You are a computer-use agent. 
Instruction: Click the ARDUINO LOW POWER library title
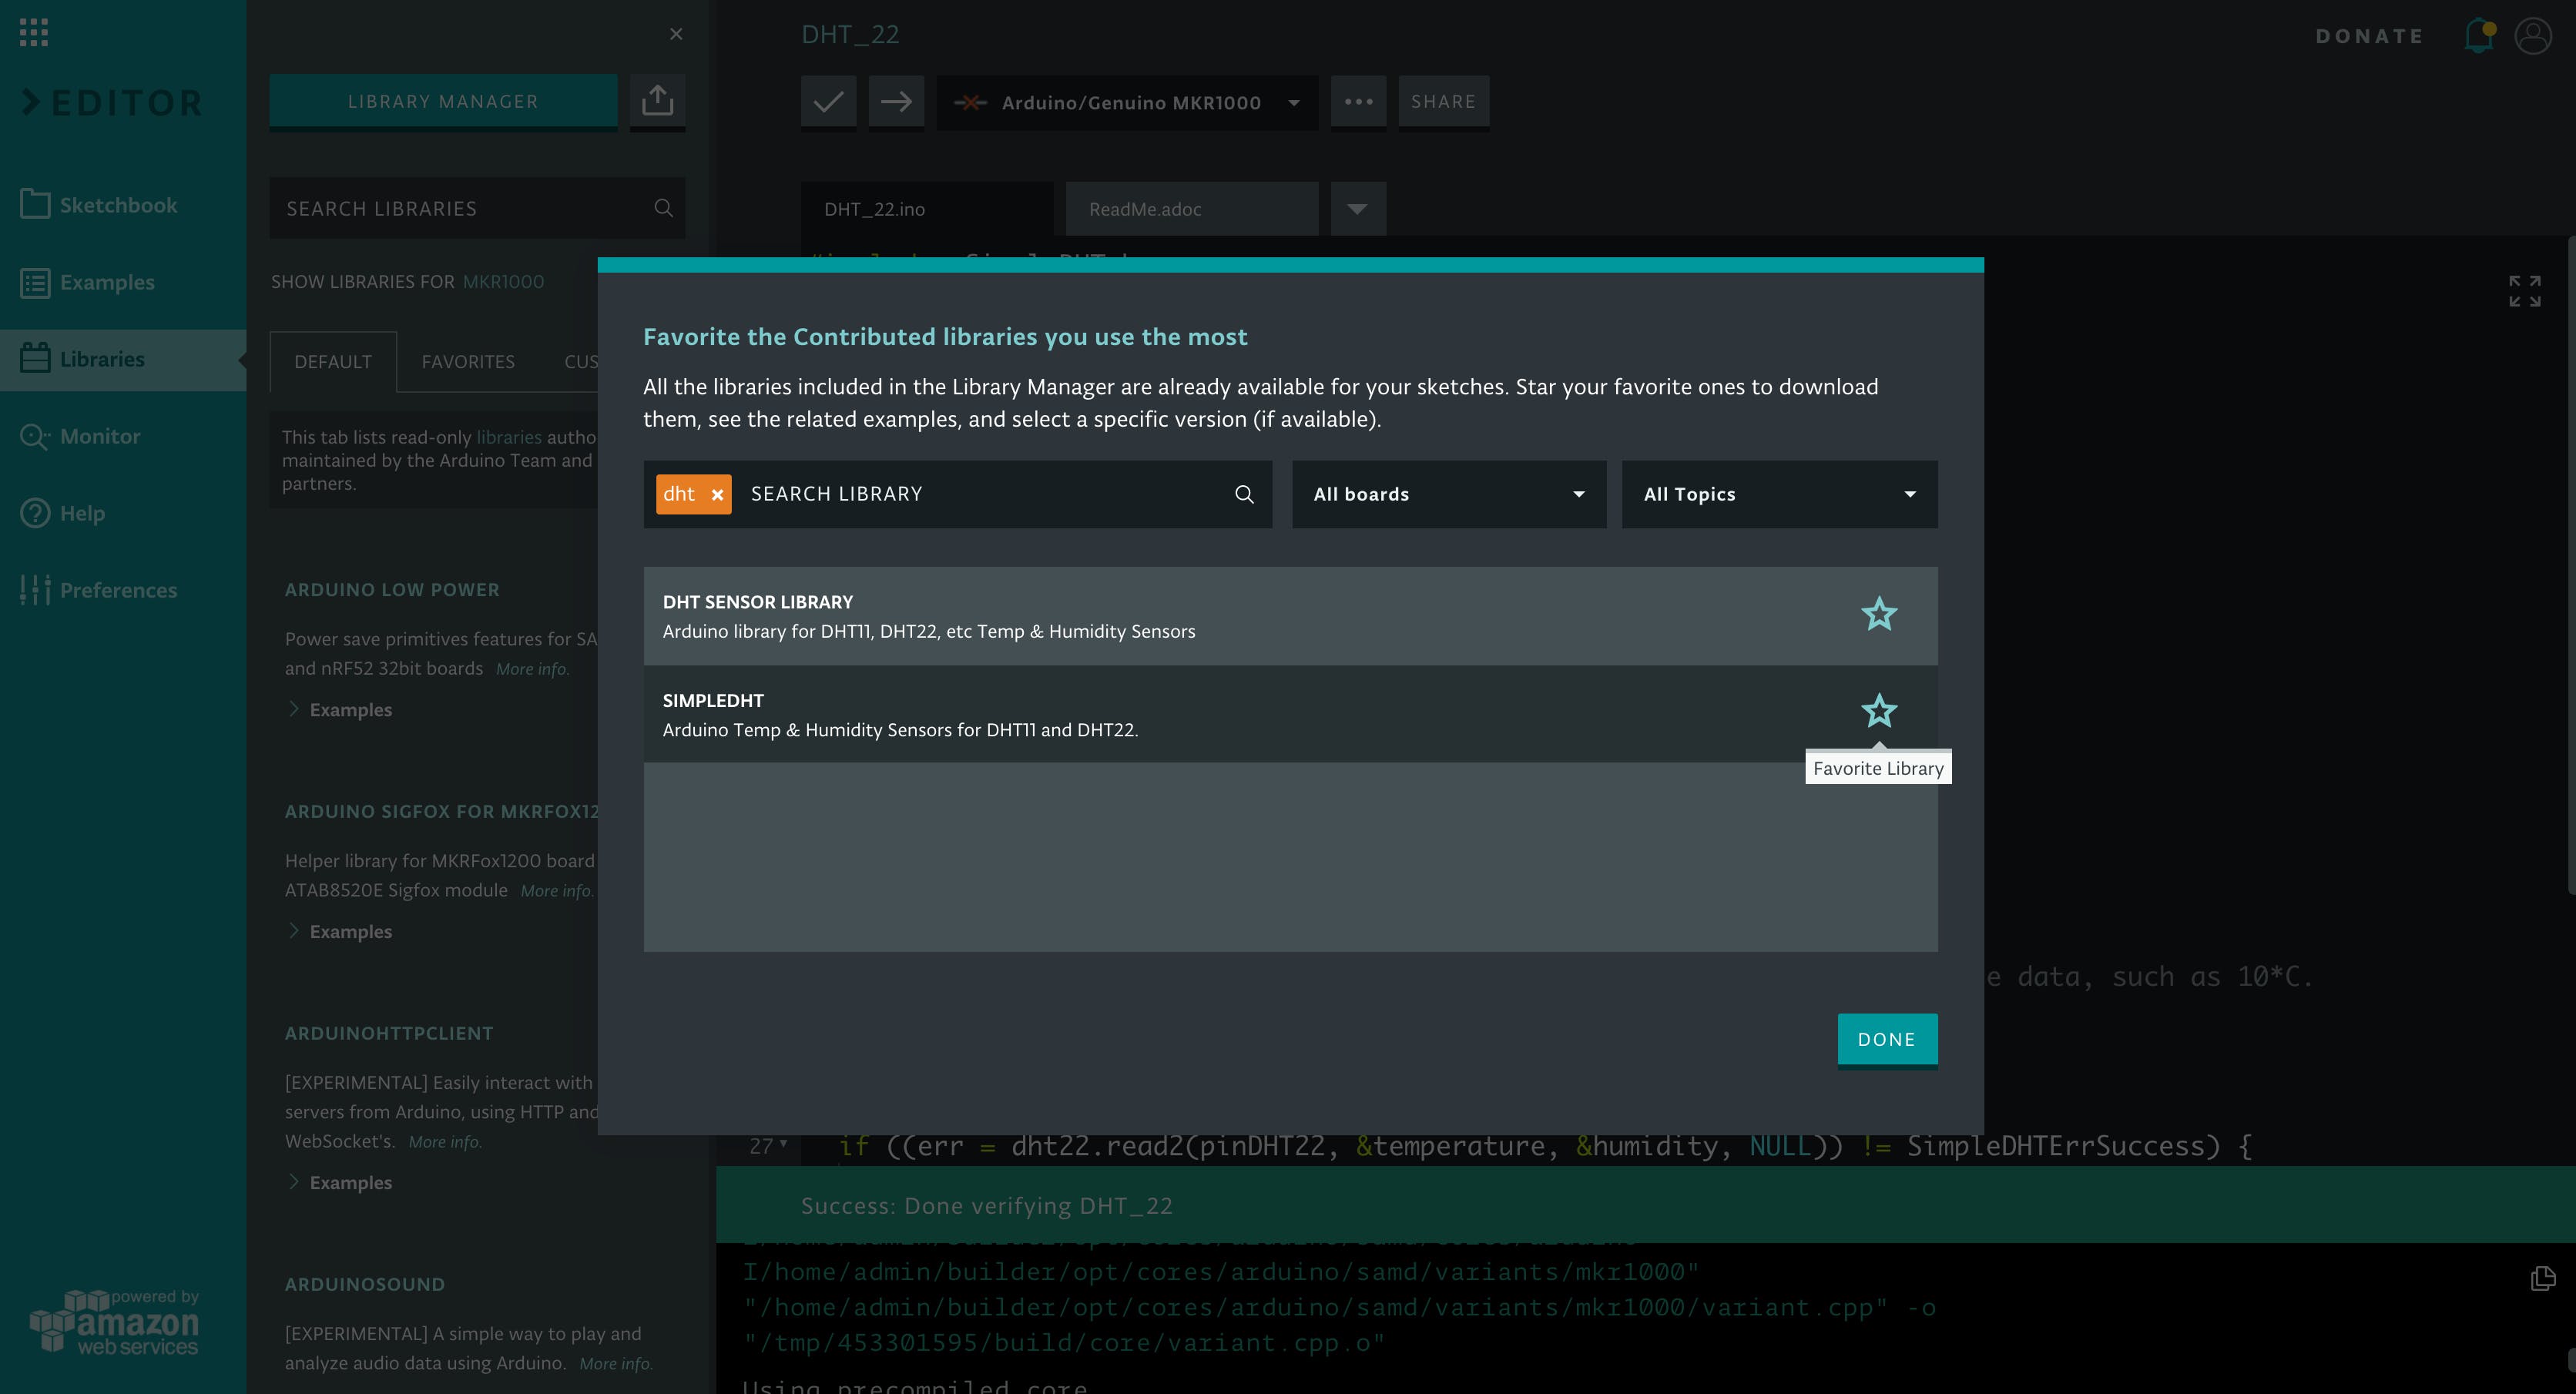(392, 590)
